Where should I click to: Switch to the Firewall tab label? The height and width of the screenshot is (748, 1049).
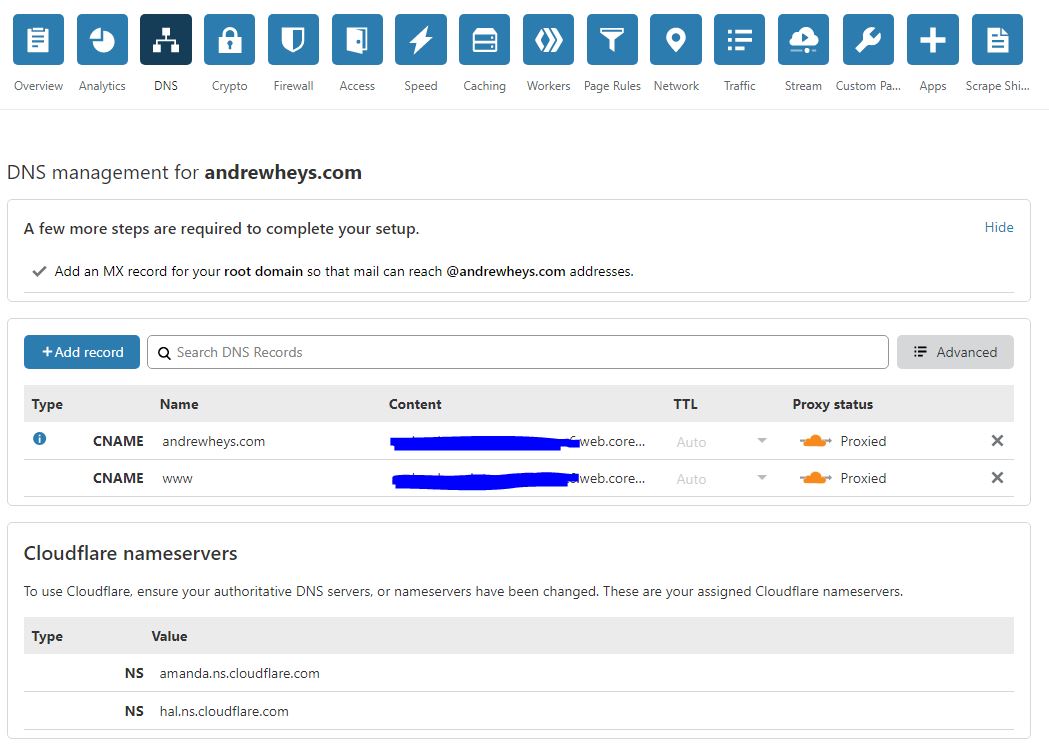tap(293, 86)
